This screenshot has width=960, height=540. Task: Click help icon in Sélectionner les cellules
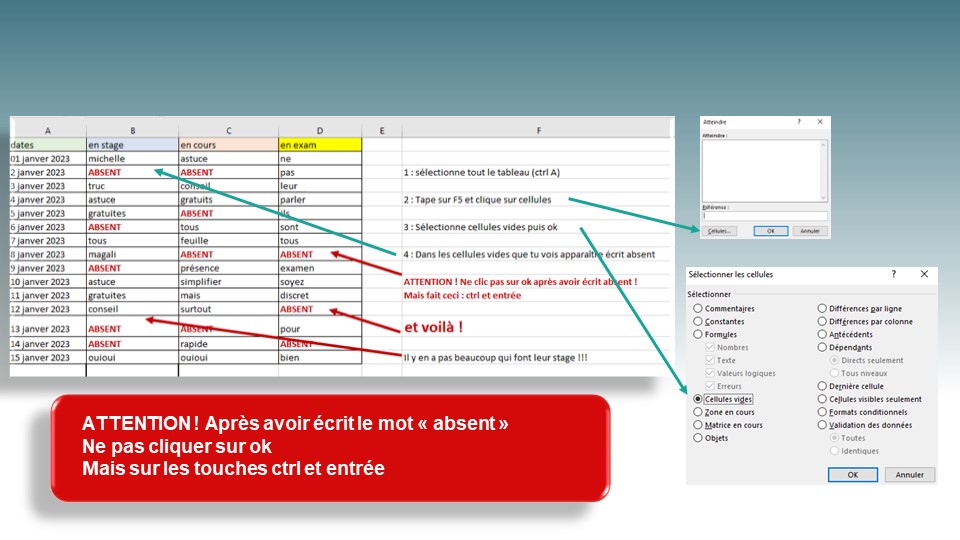click(894, 274)
